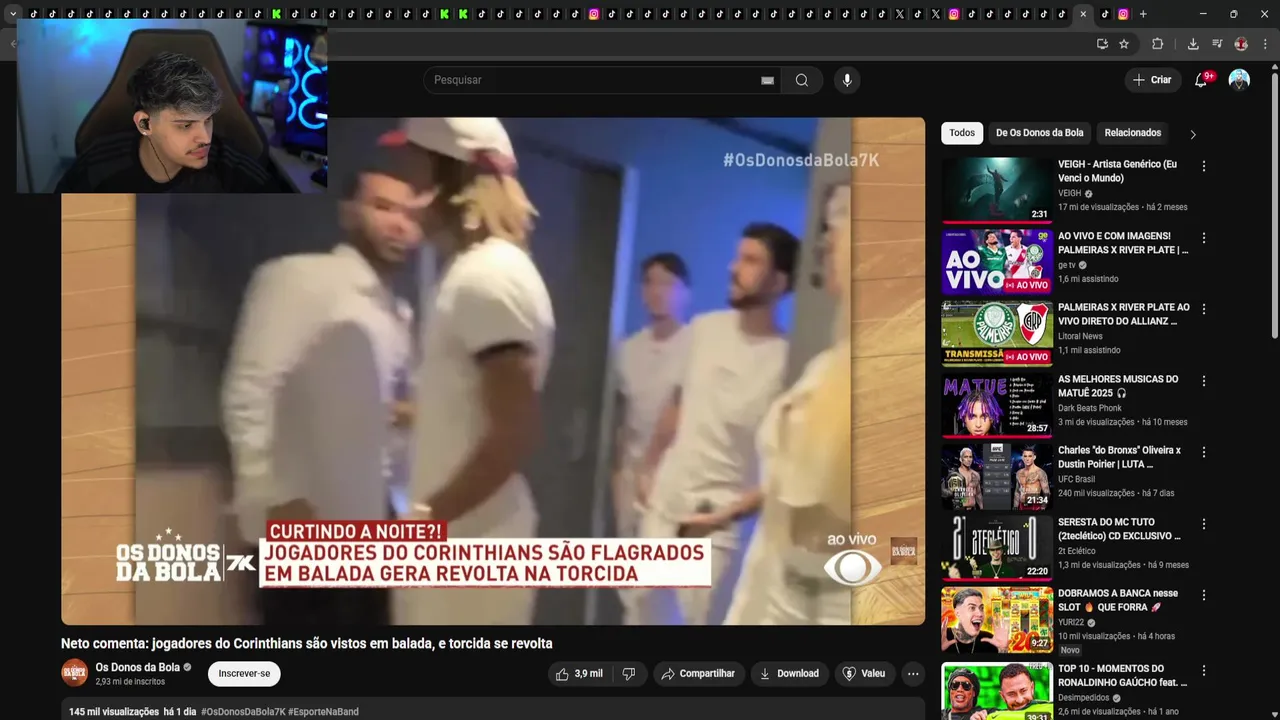The image size is (1280, 720).
Task: Open SERESTA DO MC TUTO video title
Action: coord(1119,529)
